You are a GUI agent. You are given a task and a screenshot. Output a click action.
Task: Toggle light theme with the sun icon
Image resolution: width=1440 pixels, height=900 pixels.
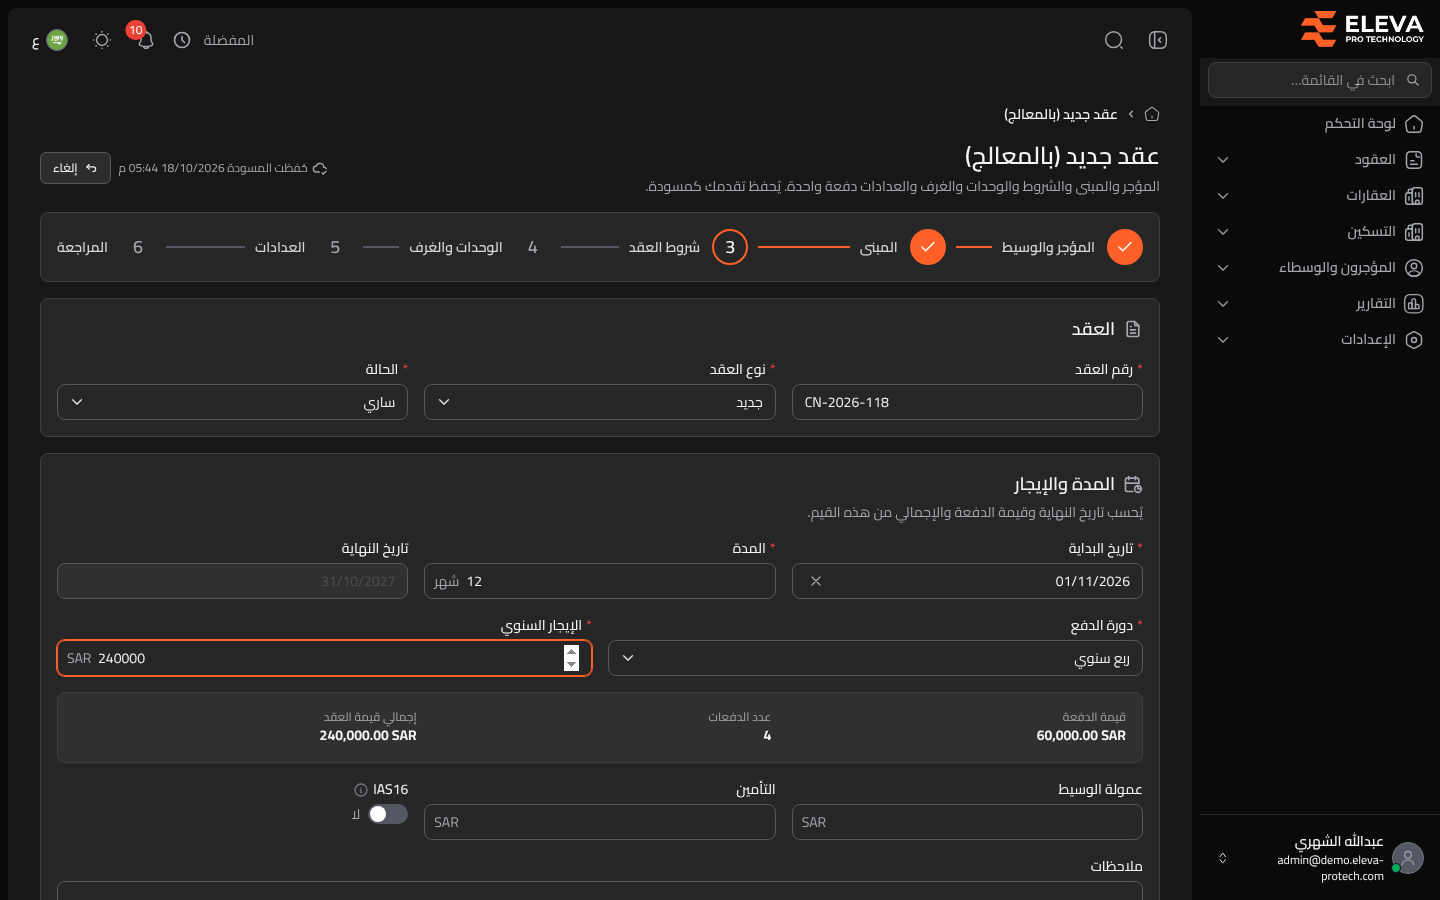pyautogui.click(x=102, y=40)
